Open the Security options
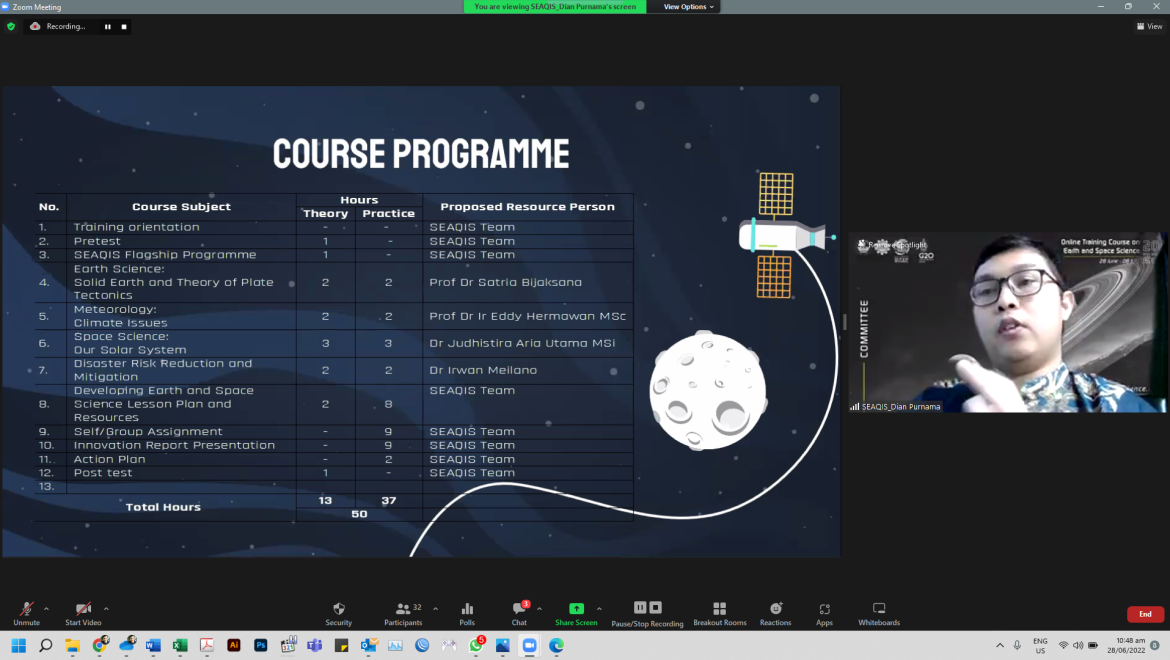The height and width of the screenshot is (660, 1170). 338,612
